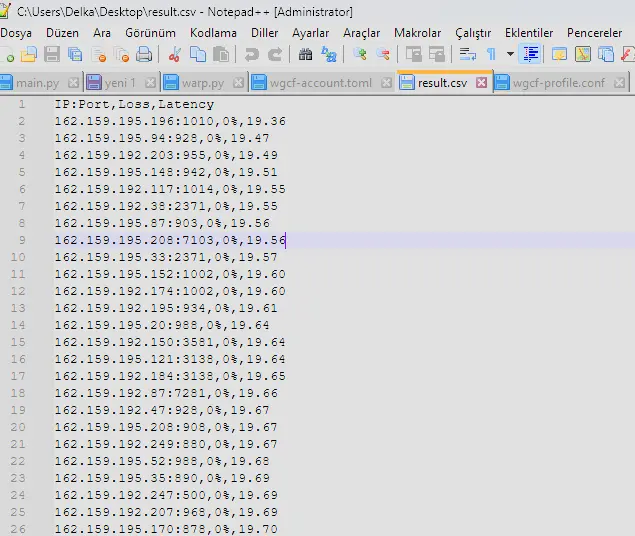
Task: Open the Ara menu
Action: click(102, 33)
